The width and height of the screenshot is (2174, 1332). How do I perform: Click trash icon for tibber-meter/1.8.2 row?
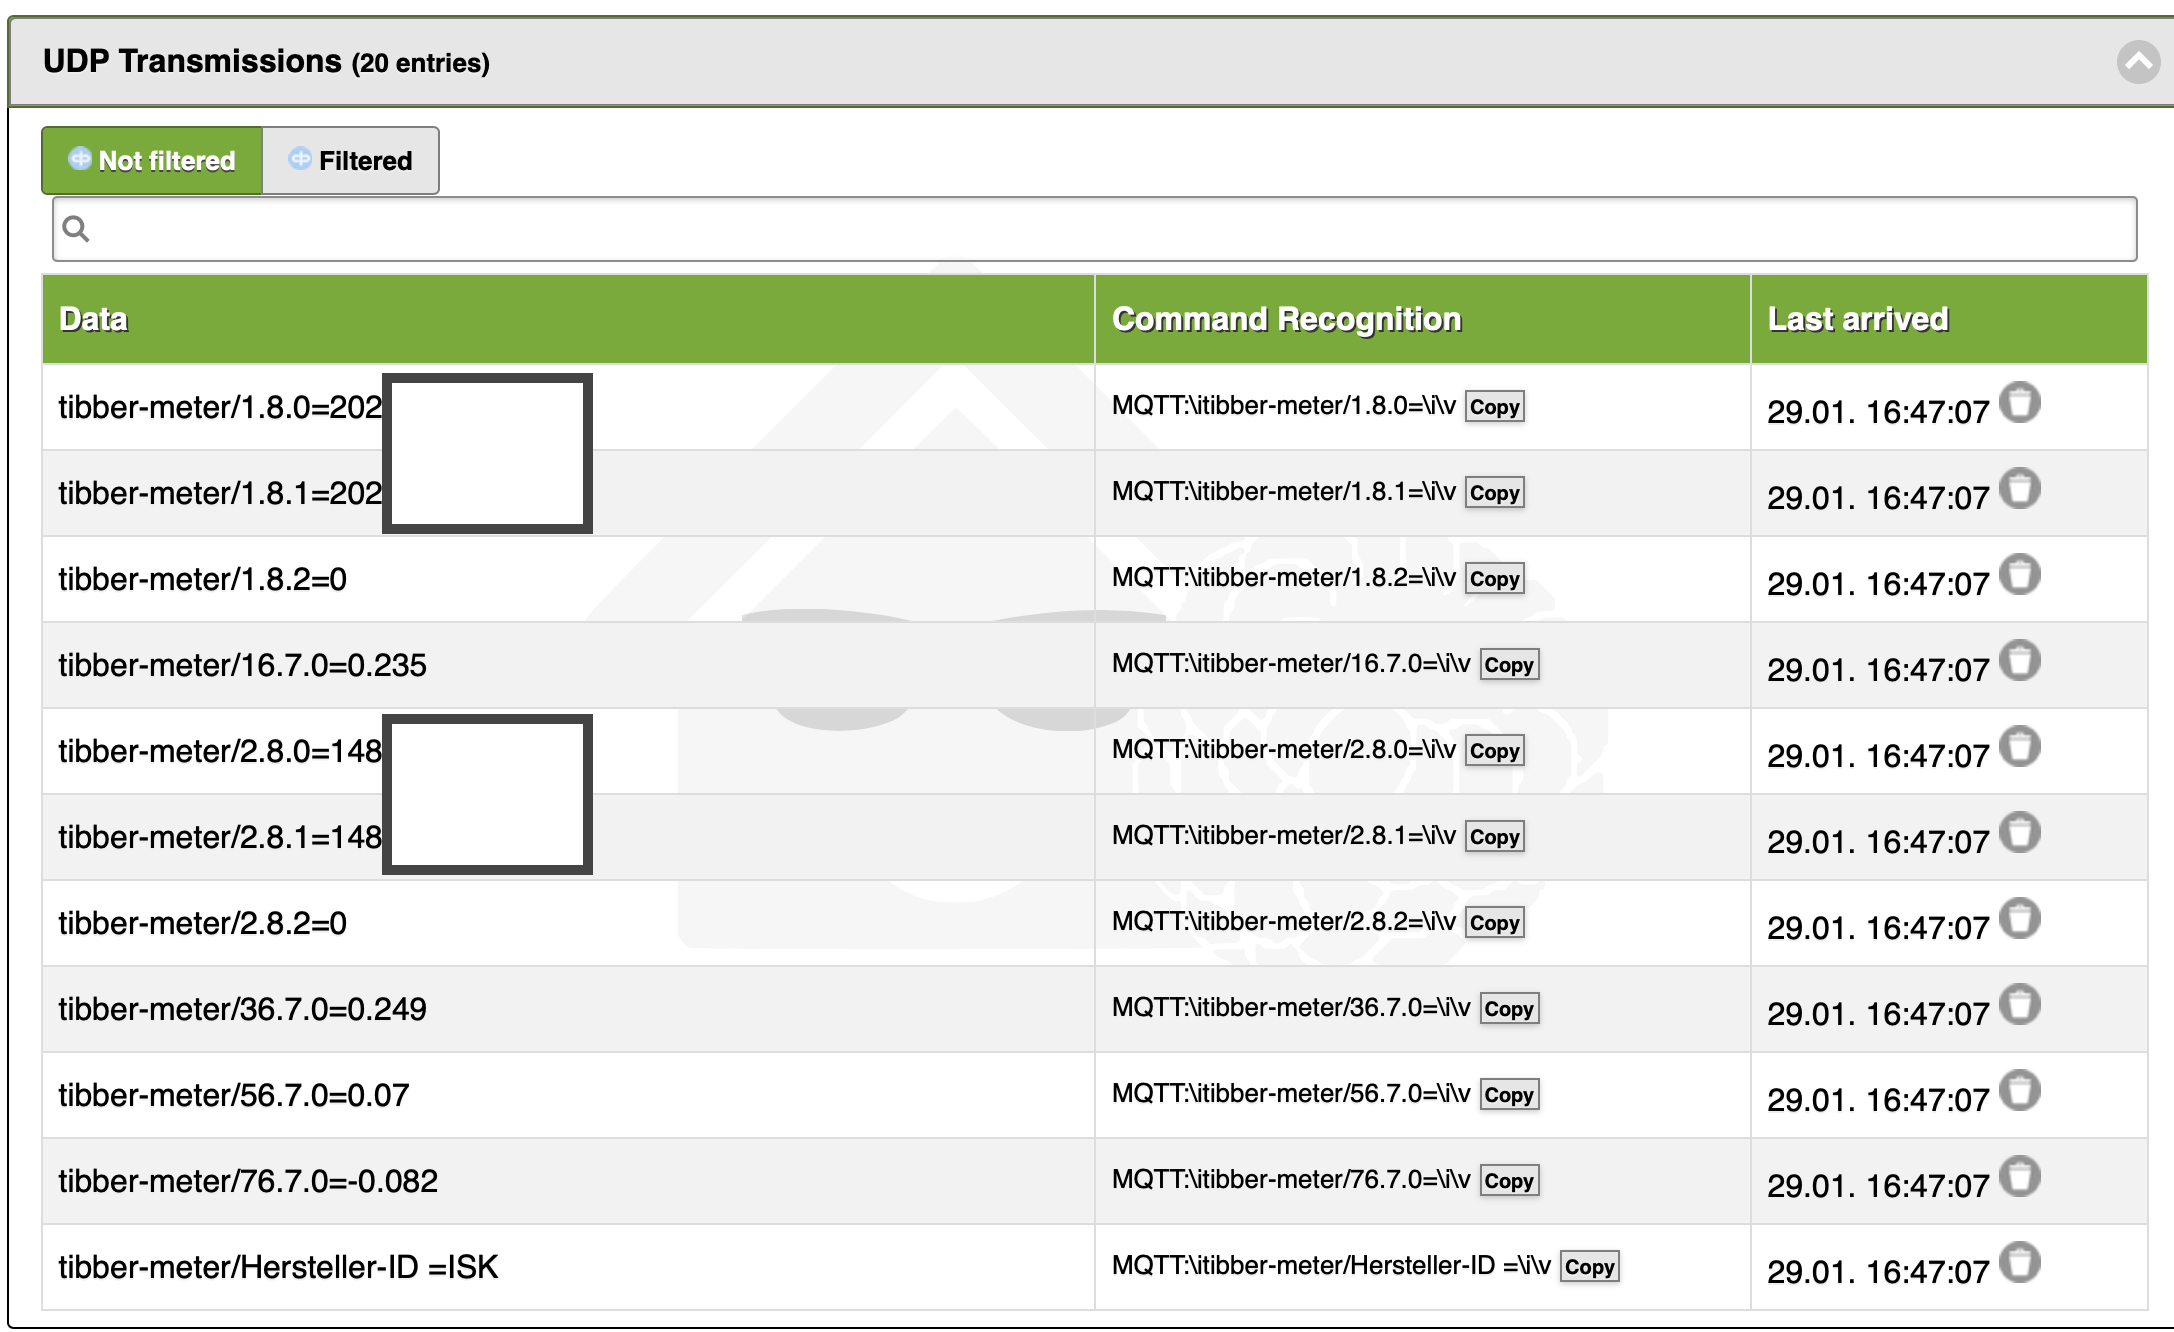2019,576
